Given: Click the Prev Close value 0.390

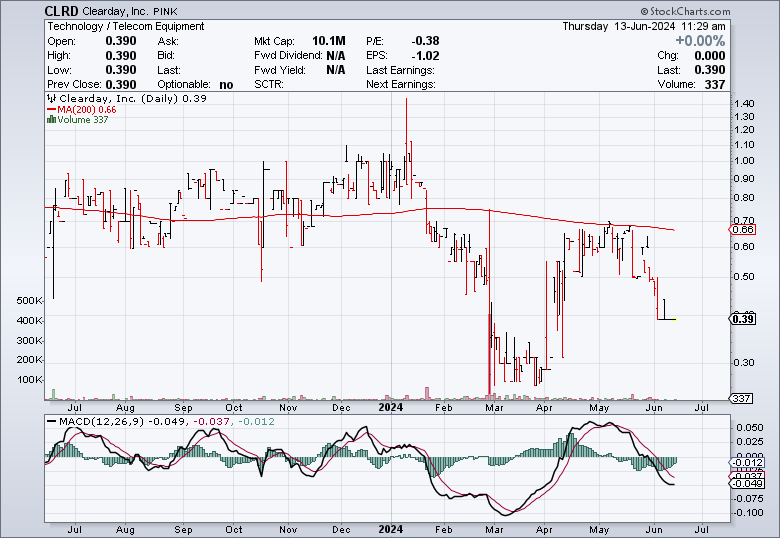Looking at the screenshot, I should pyautogui.click(x=121, y=85).
